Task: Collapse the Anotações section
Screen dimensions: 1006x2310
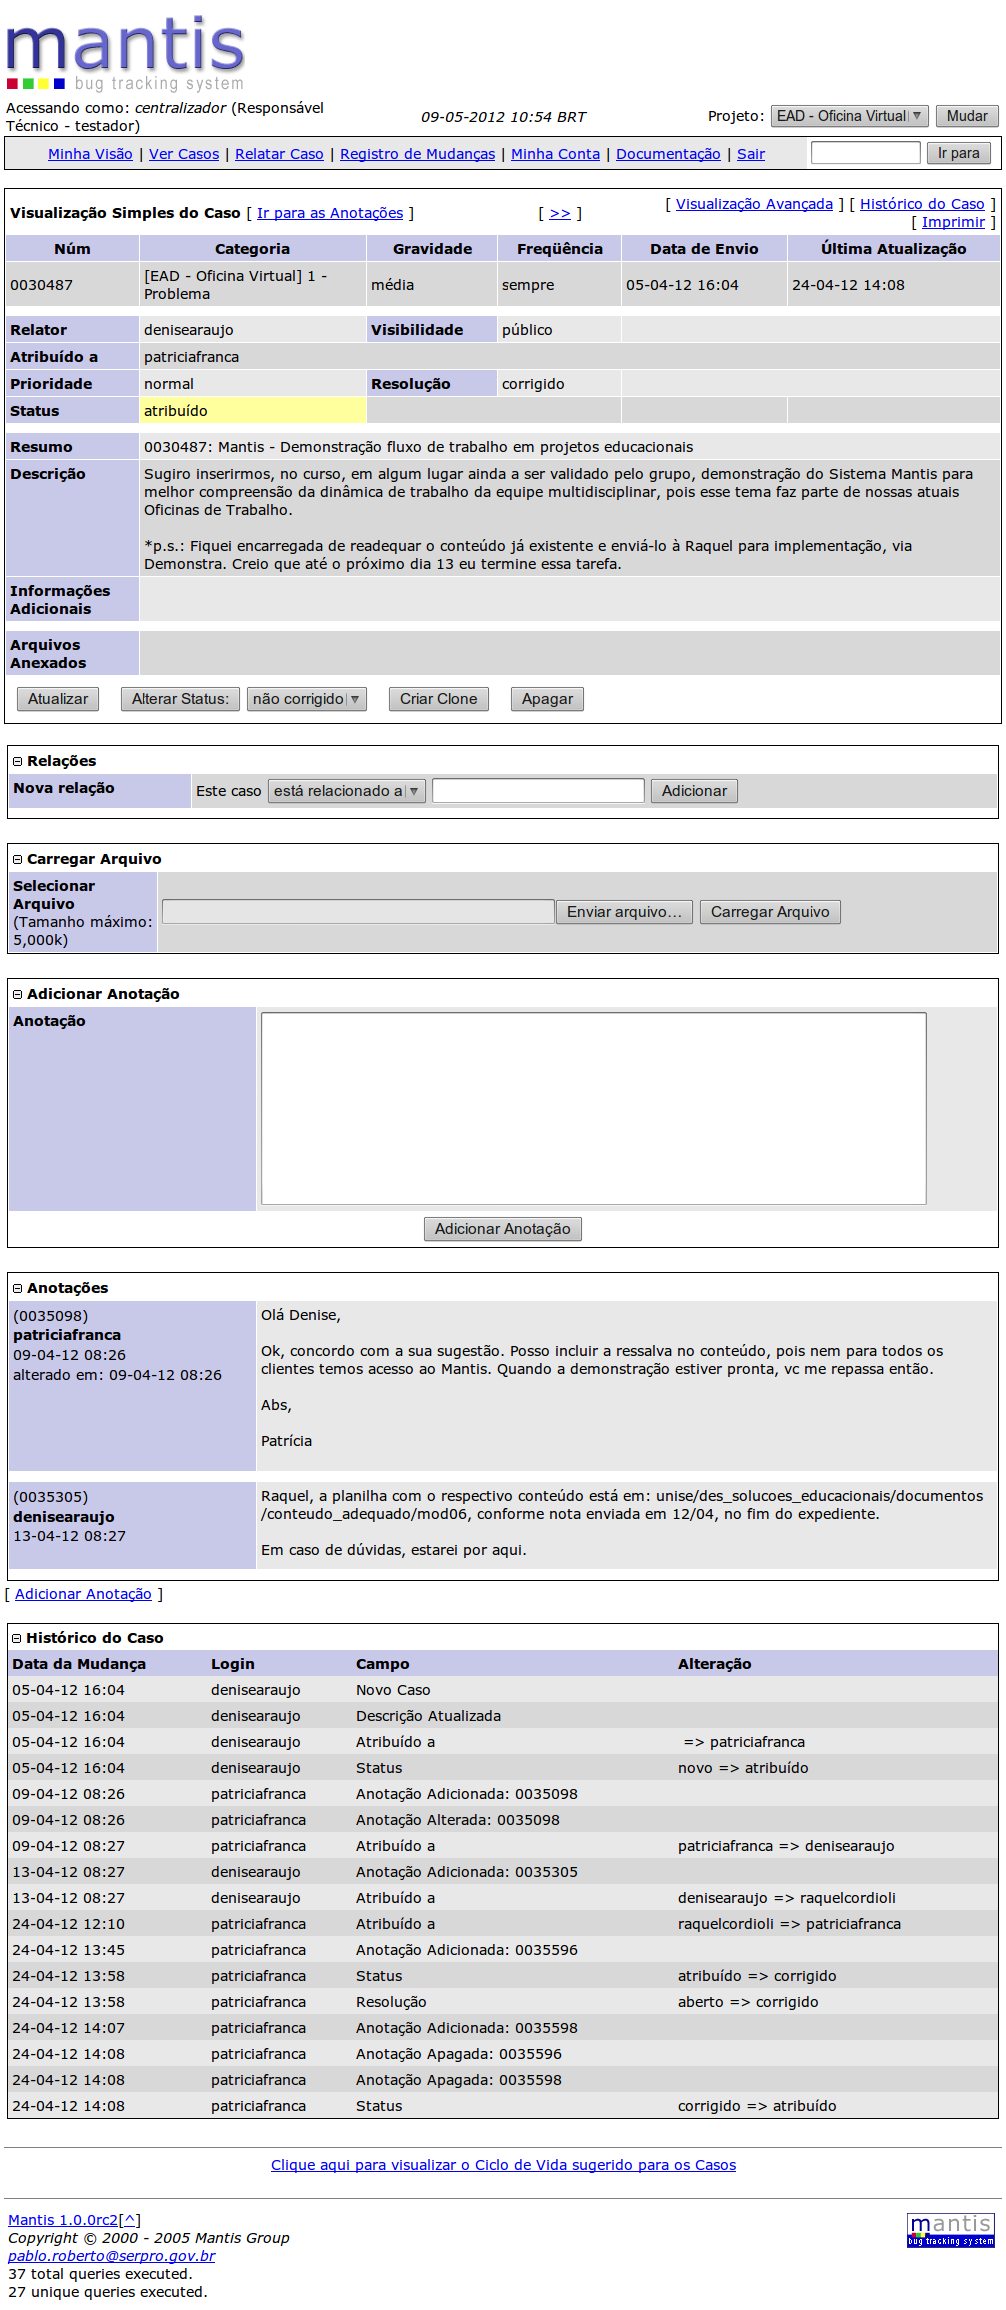Action: (x=17, y=1289)
